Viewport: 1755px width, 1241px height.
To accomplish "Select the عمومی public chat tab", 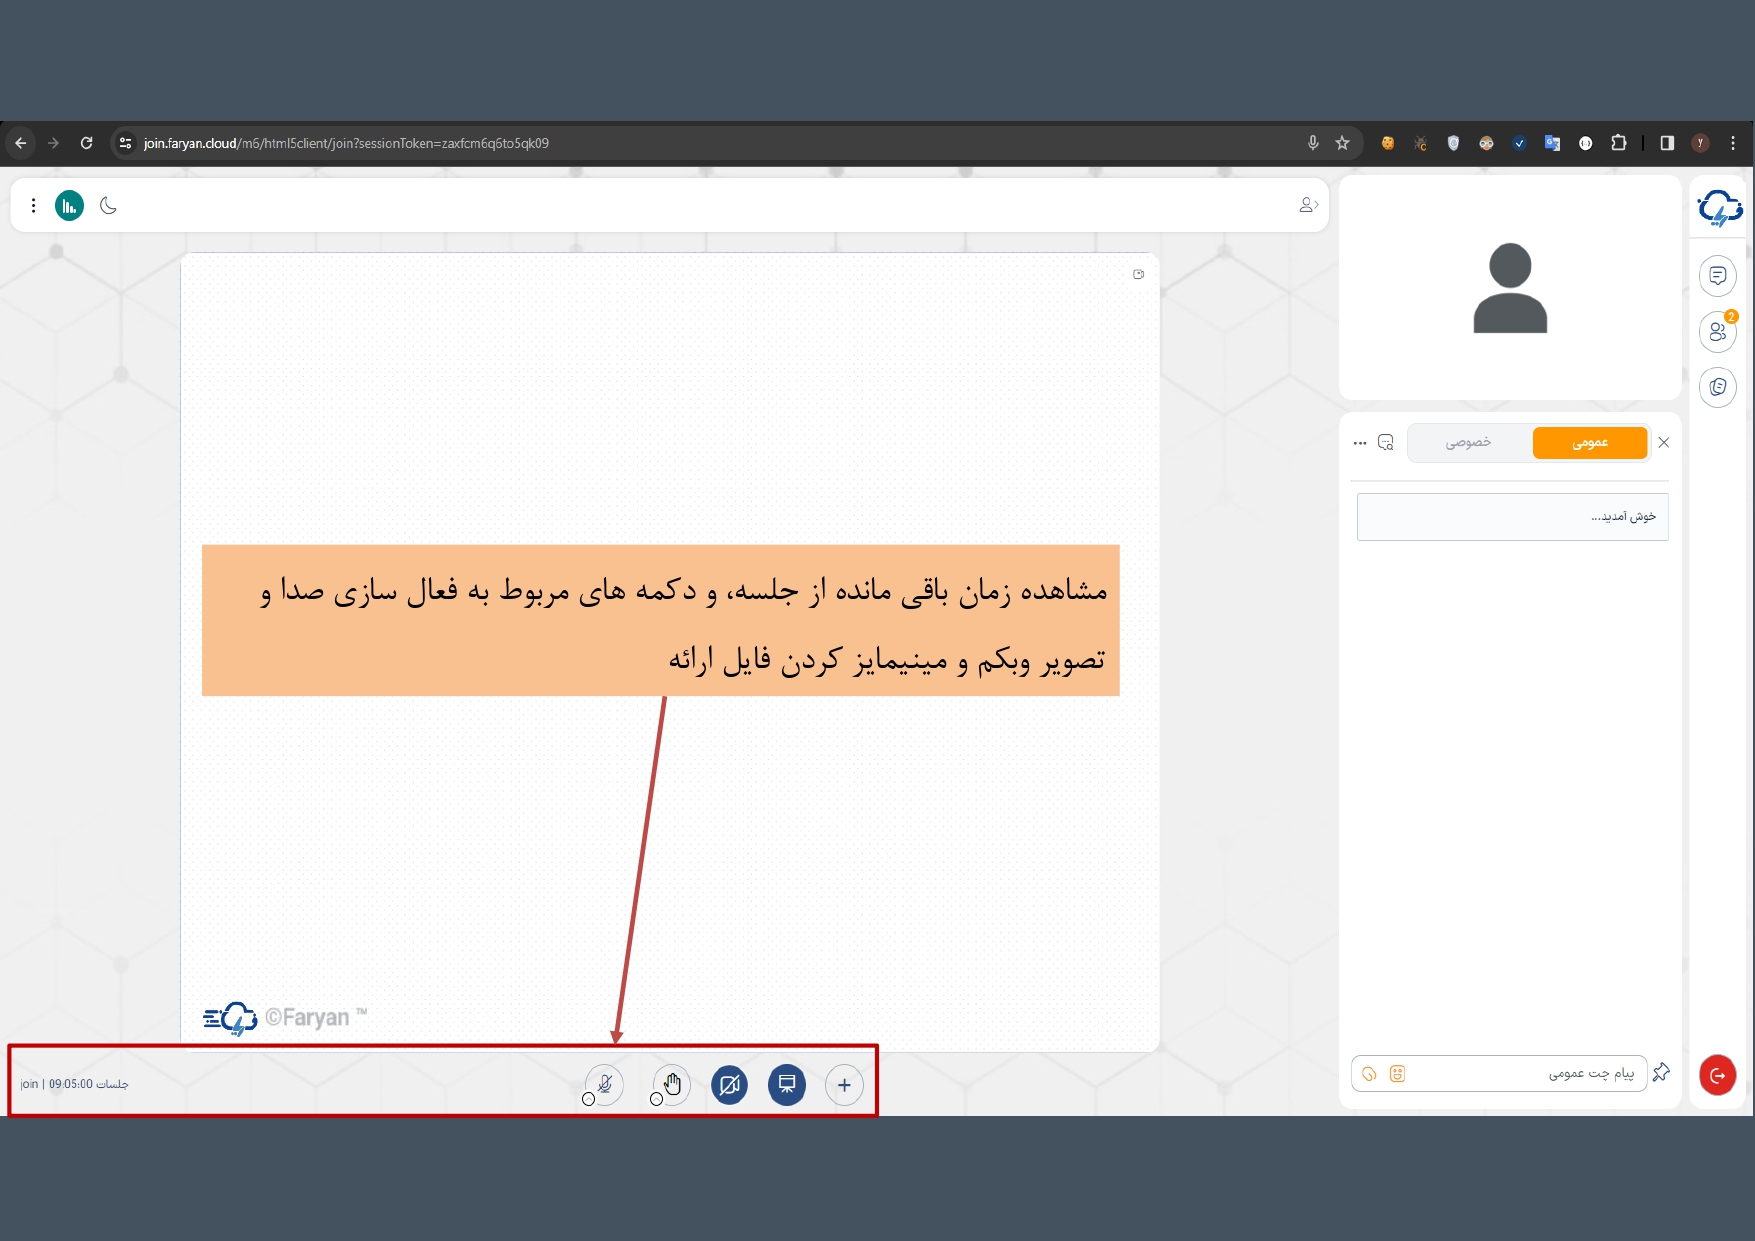I will [x=1589, y=442].
